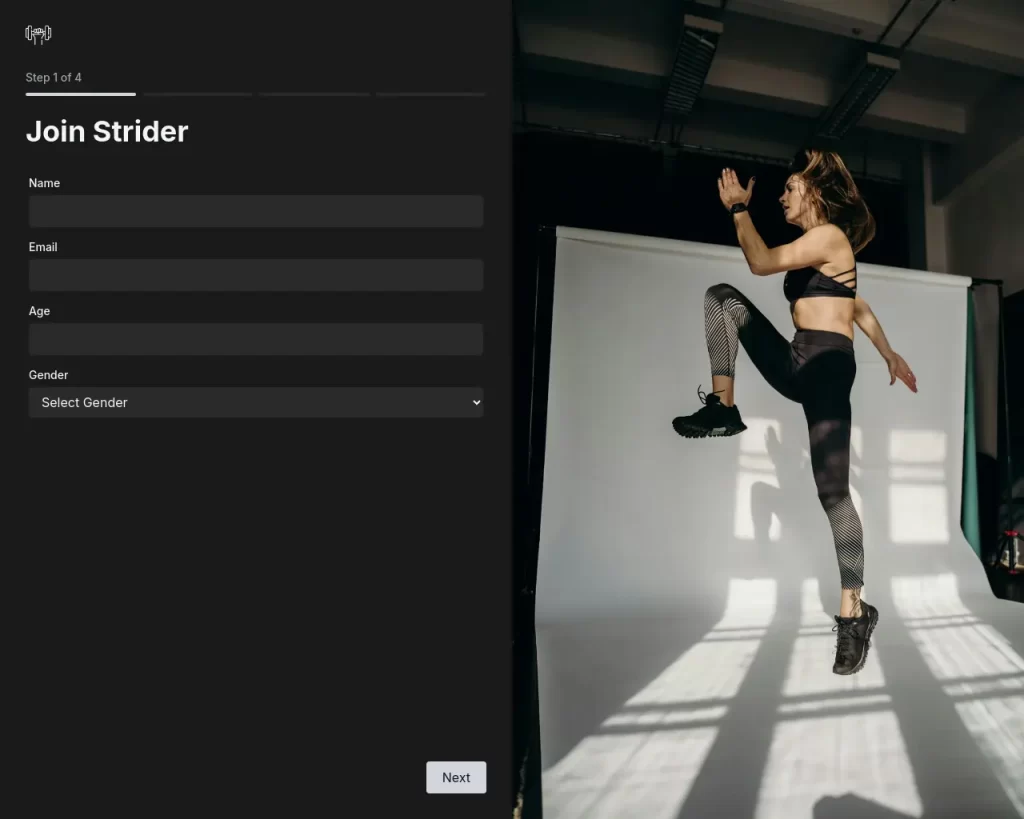Click the chevron on the Gender selector
The height and width of the screenshot is (819, 1024).
point(477,402)
